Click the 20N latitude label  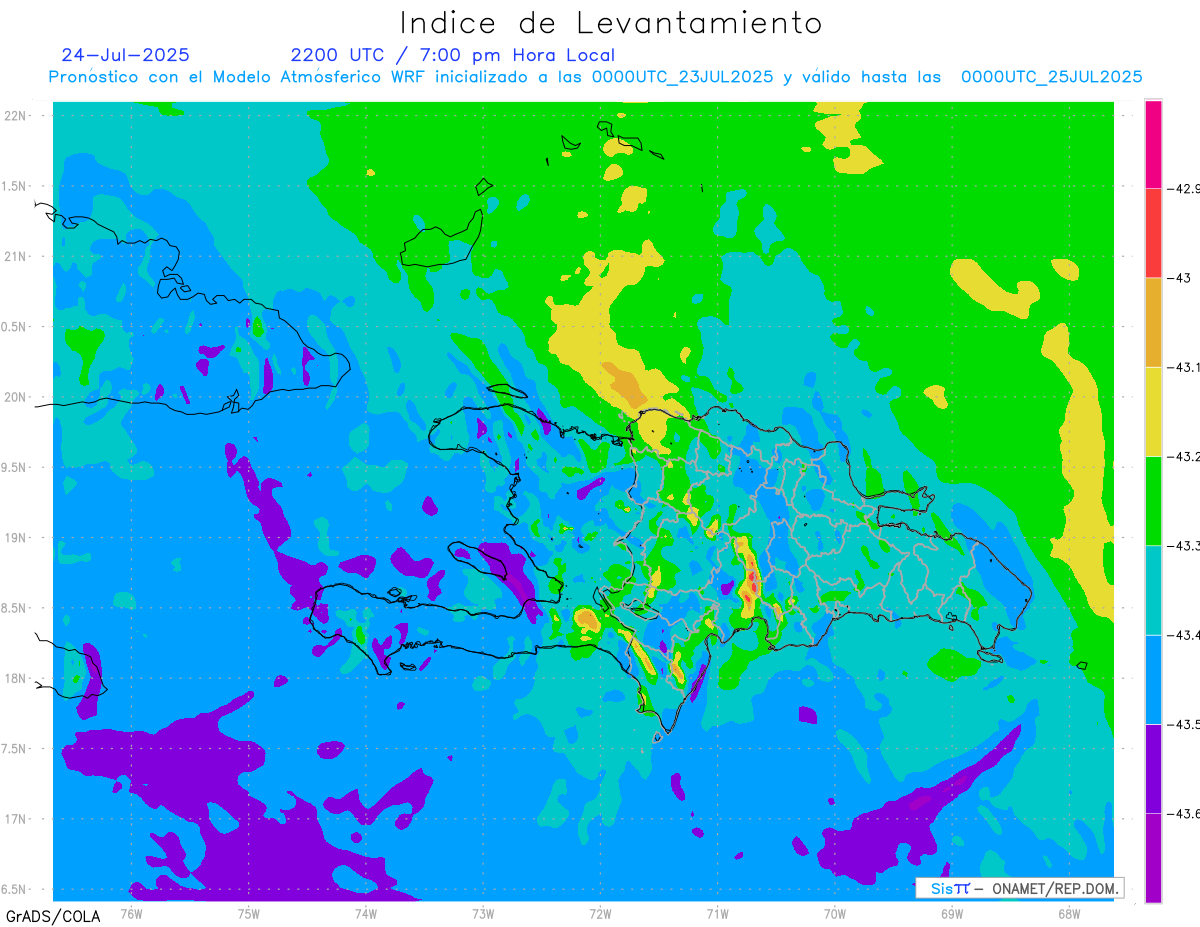16,397
